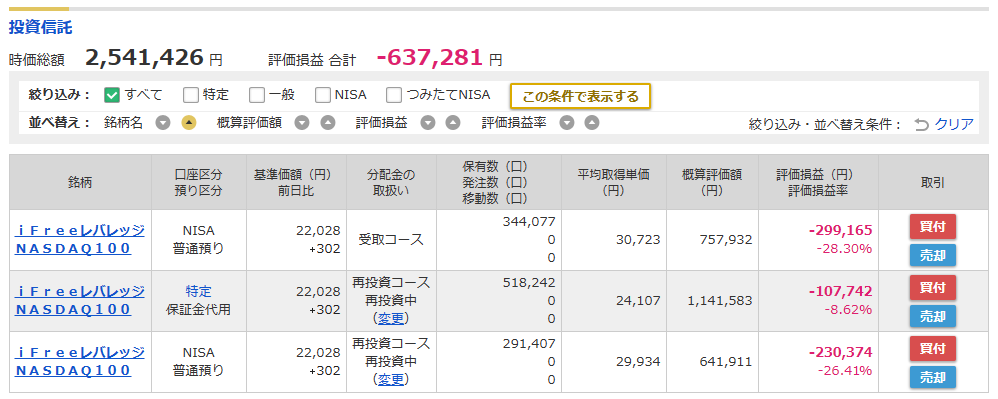Screen dimensions: 998x399
Task: Click 特定 account type link in table
Action: 199,291
